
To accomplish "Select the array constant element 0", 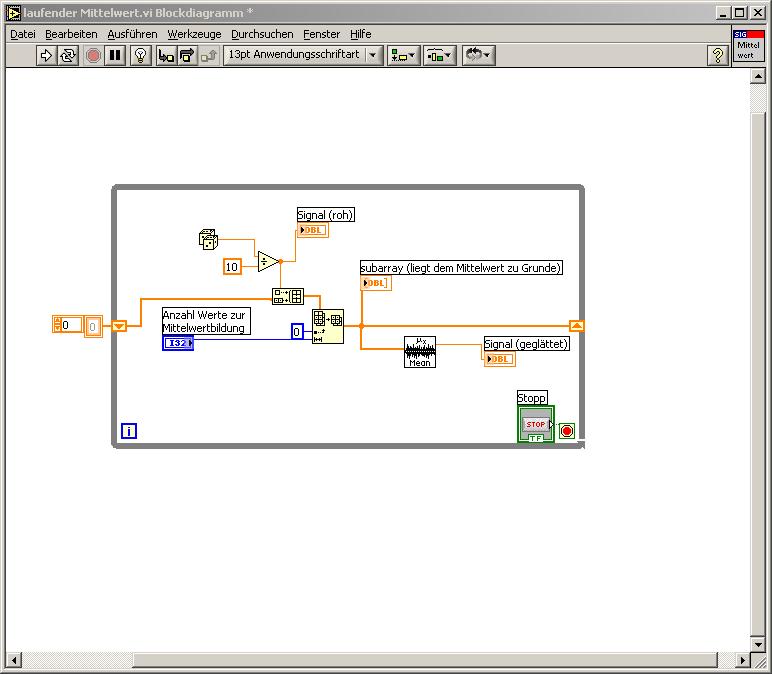I will point(94,326).
